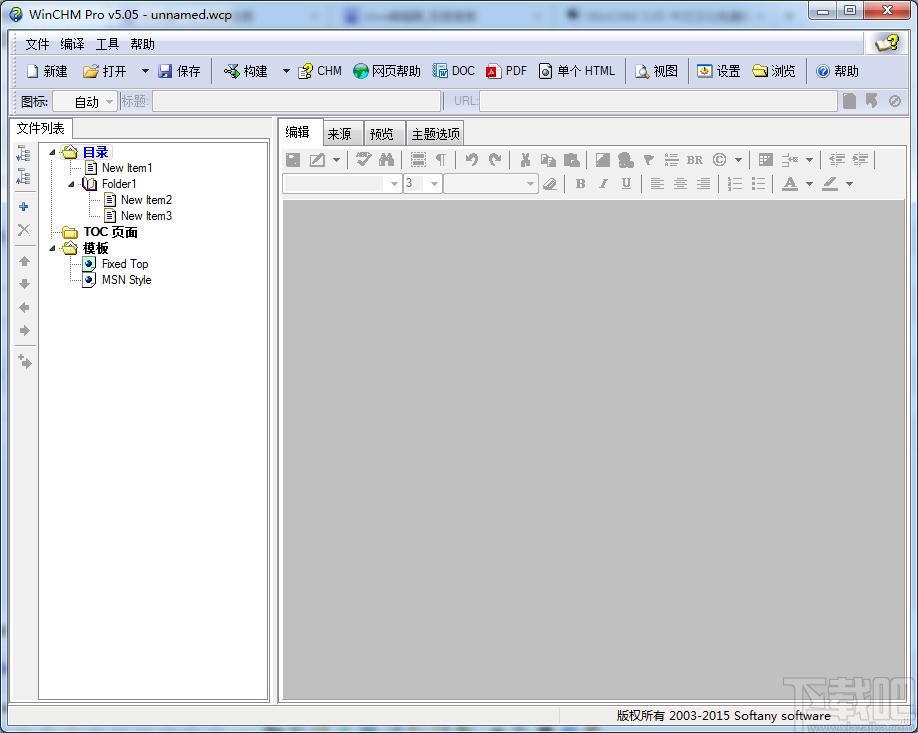Toggle italic formatting in editor toolbar
The image size is (918, 733).
coord(603,184)
